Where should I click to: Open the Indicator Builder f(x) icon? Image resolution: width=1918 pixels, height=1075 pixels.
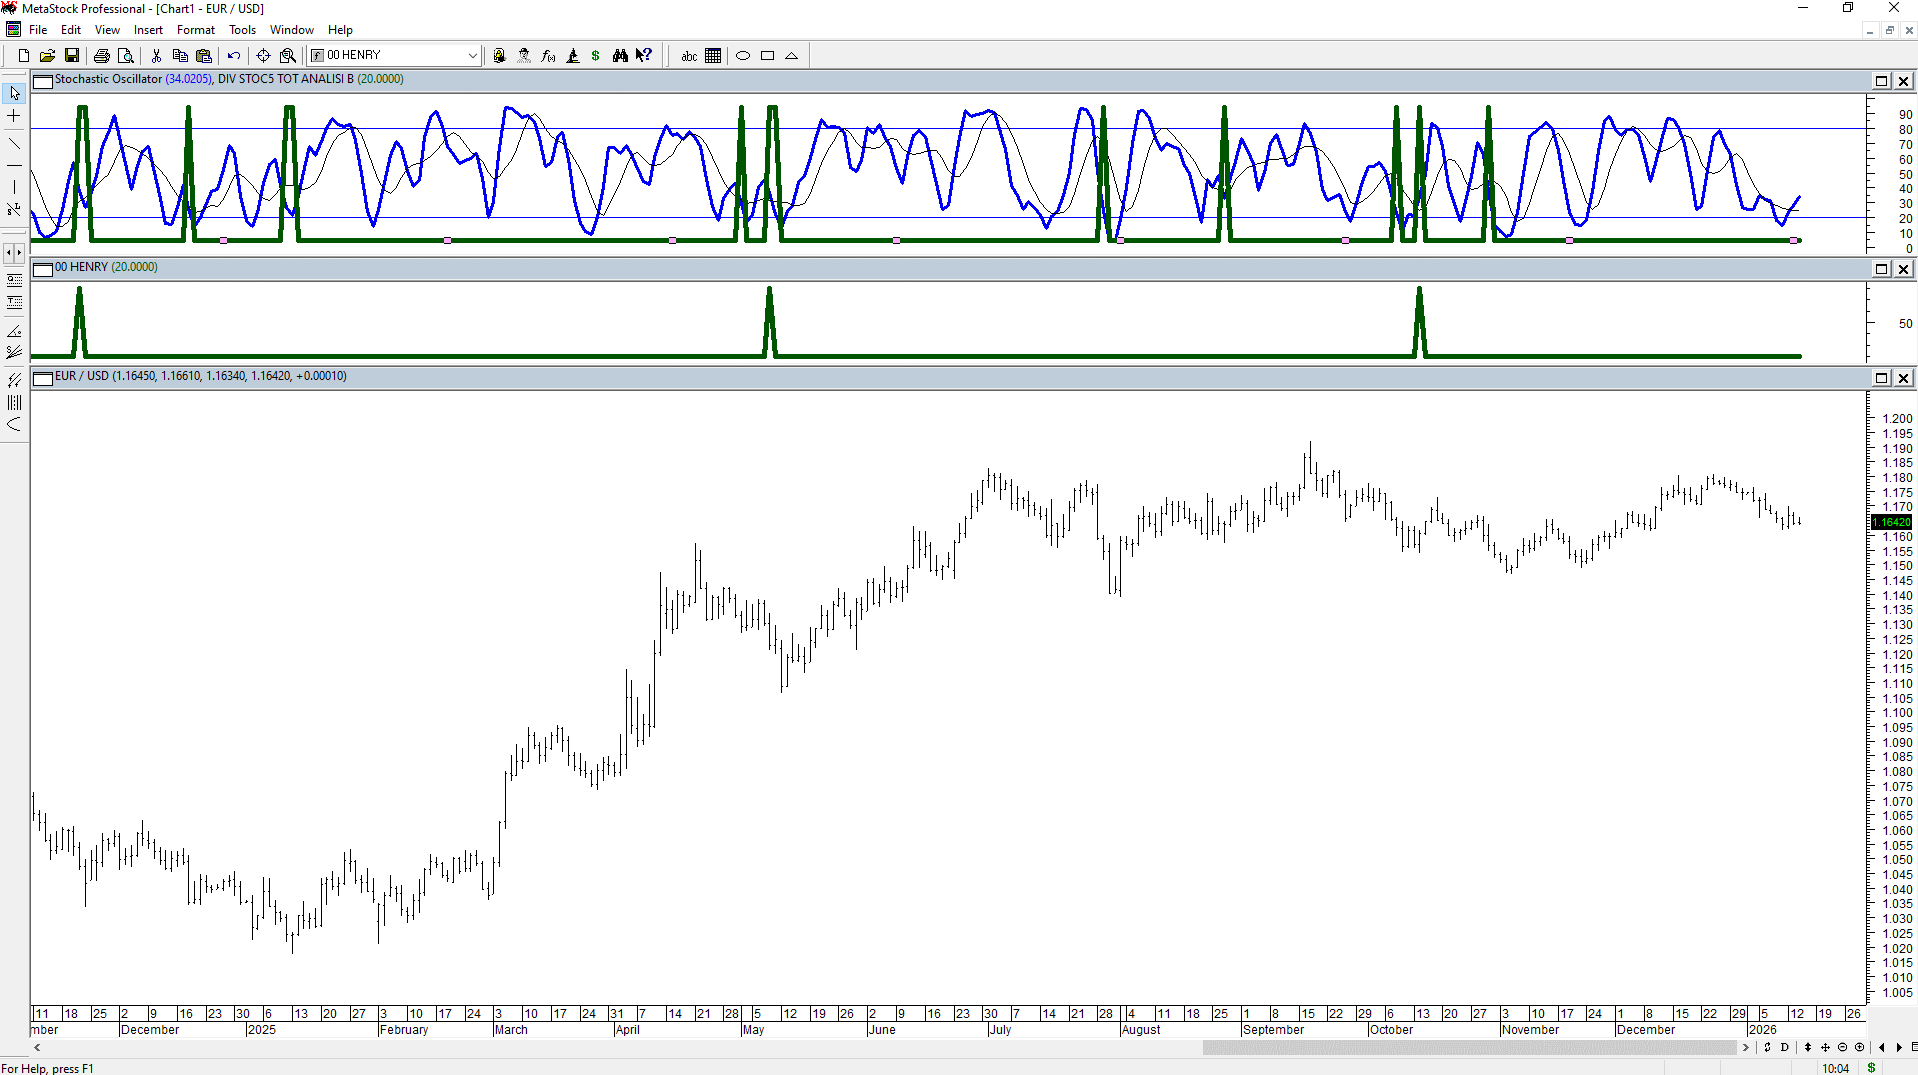point(548,56)
